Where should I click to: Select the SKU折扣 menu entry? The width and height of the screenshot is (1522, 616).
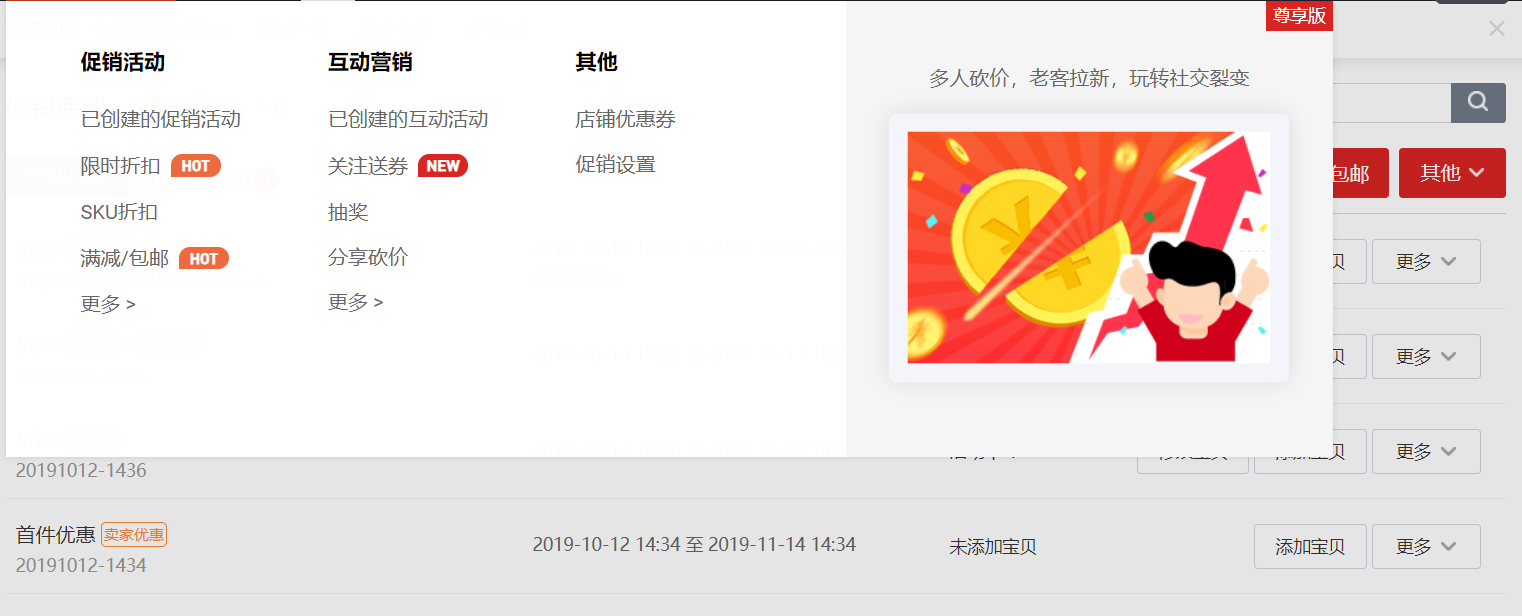119,212
